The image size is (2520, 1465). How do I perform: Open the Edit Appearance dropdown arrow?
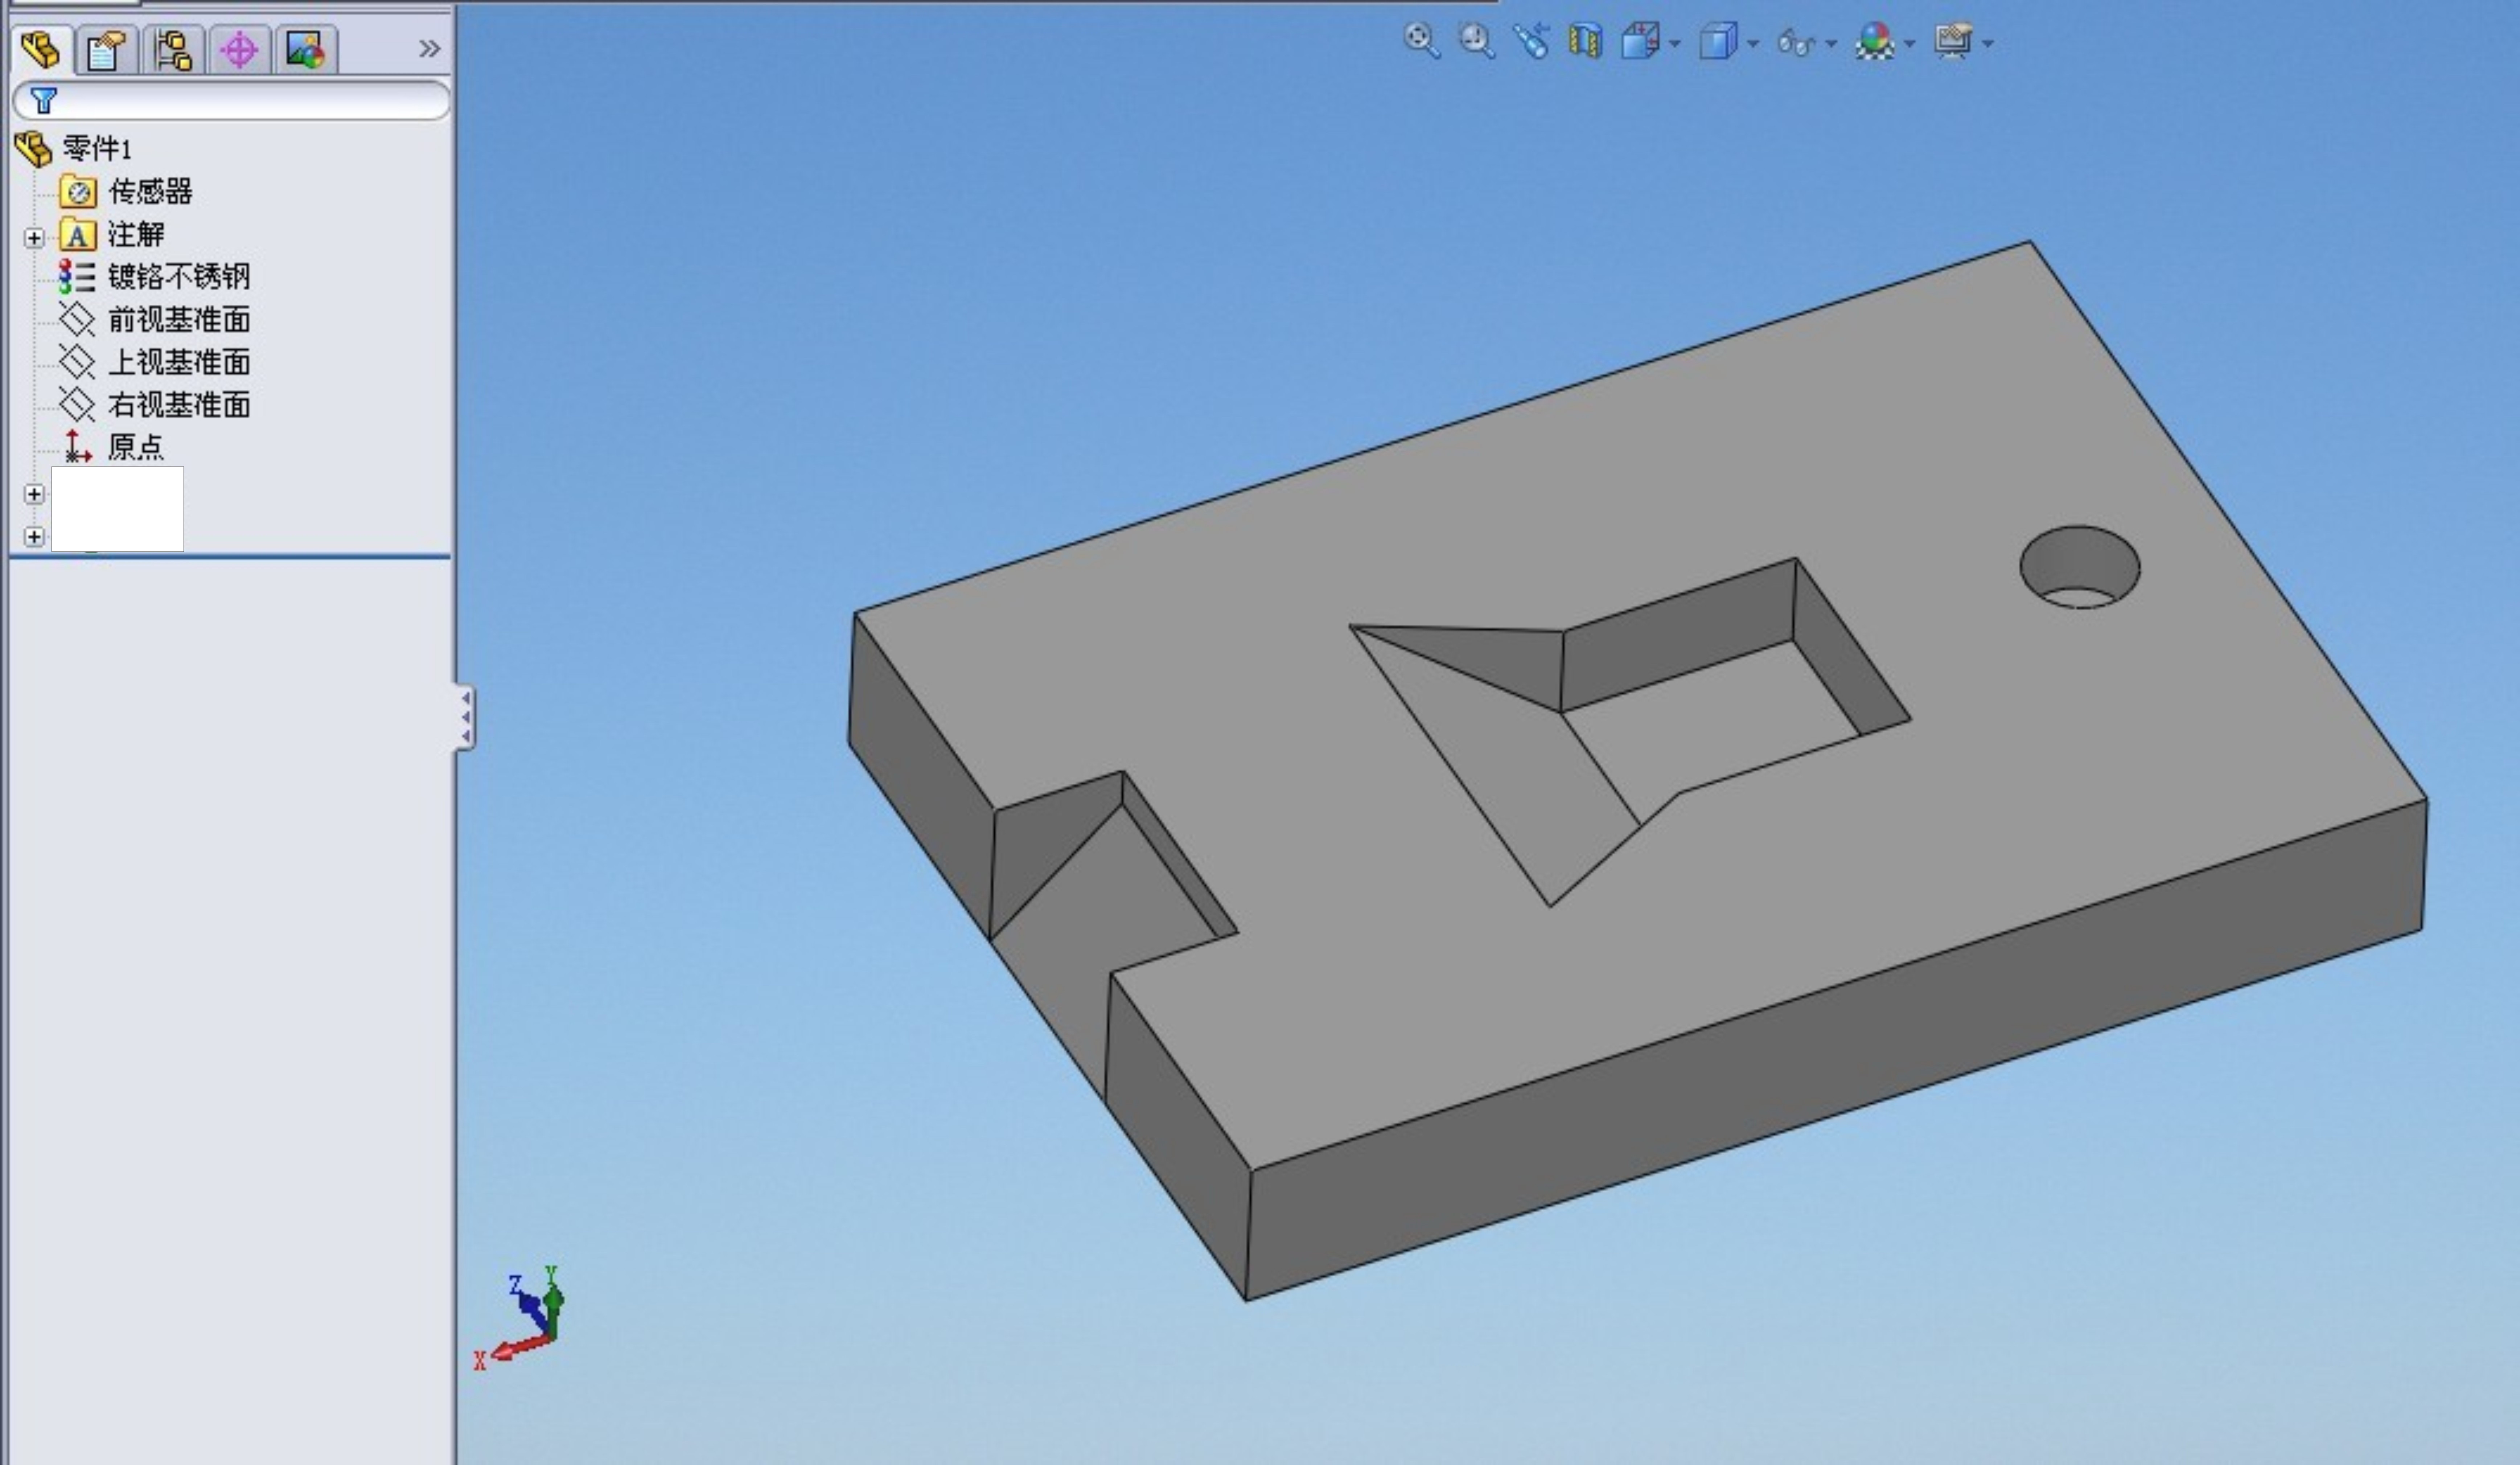pyautogui.click(x=1910, y=44)
